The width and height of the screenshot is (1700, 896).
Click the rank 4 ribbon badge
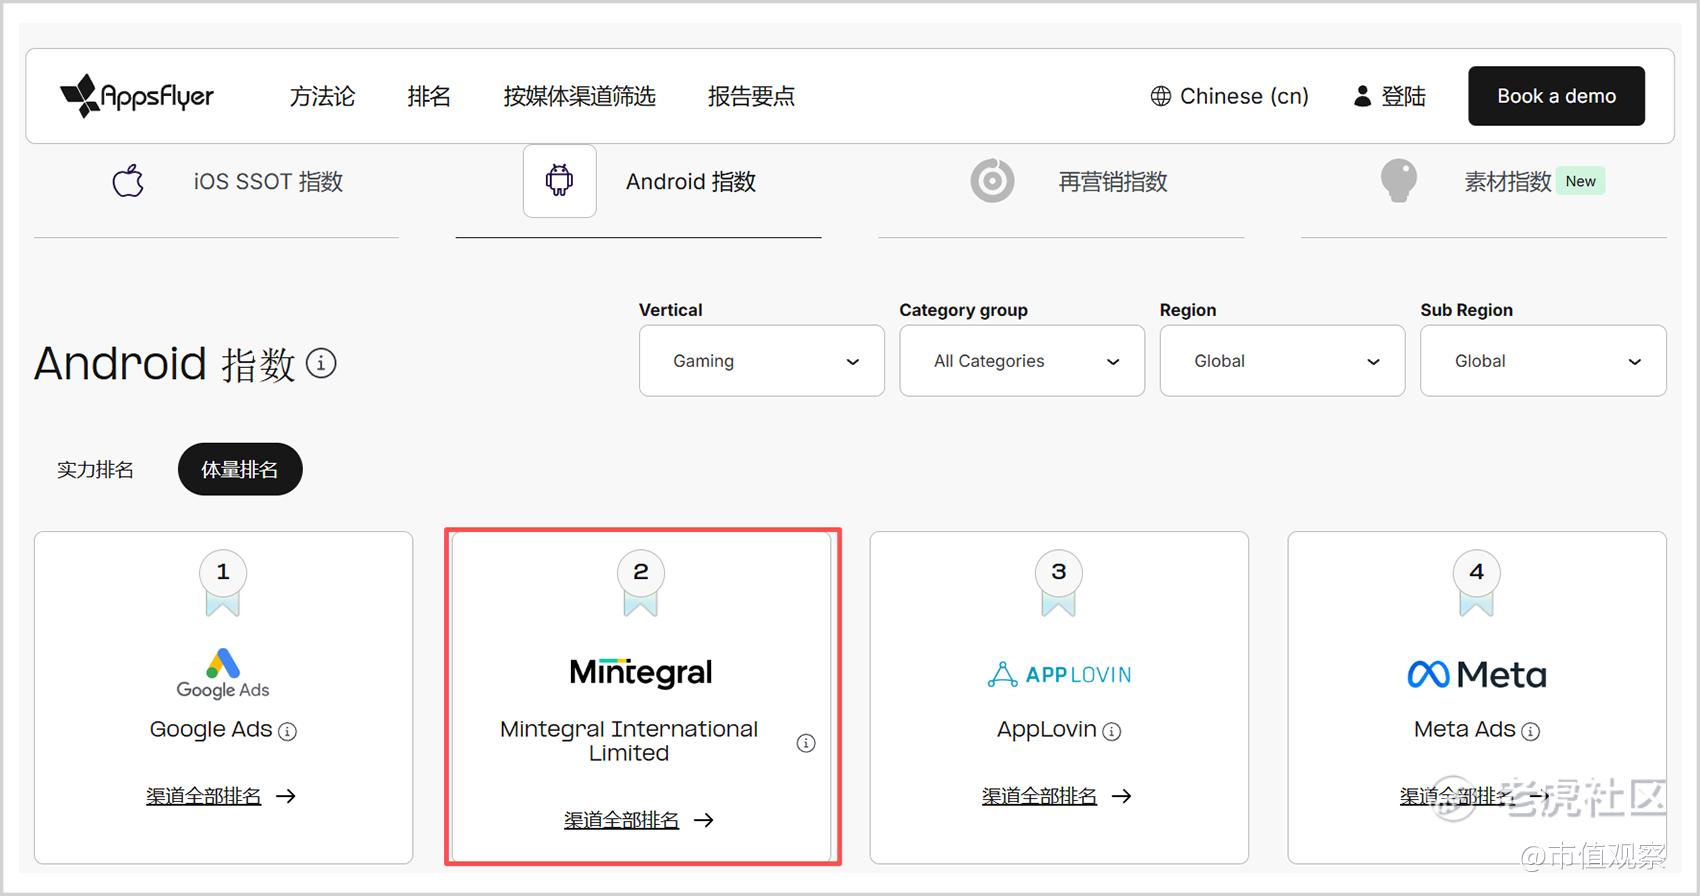(x=1477, y=583)
